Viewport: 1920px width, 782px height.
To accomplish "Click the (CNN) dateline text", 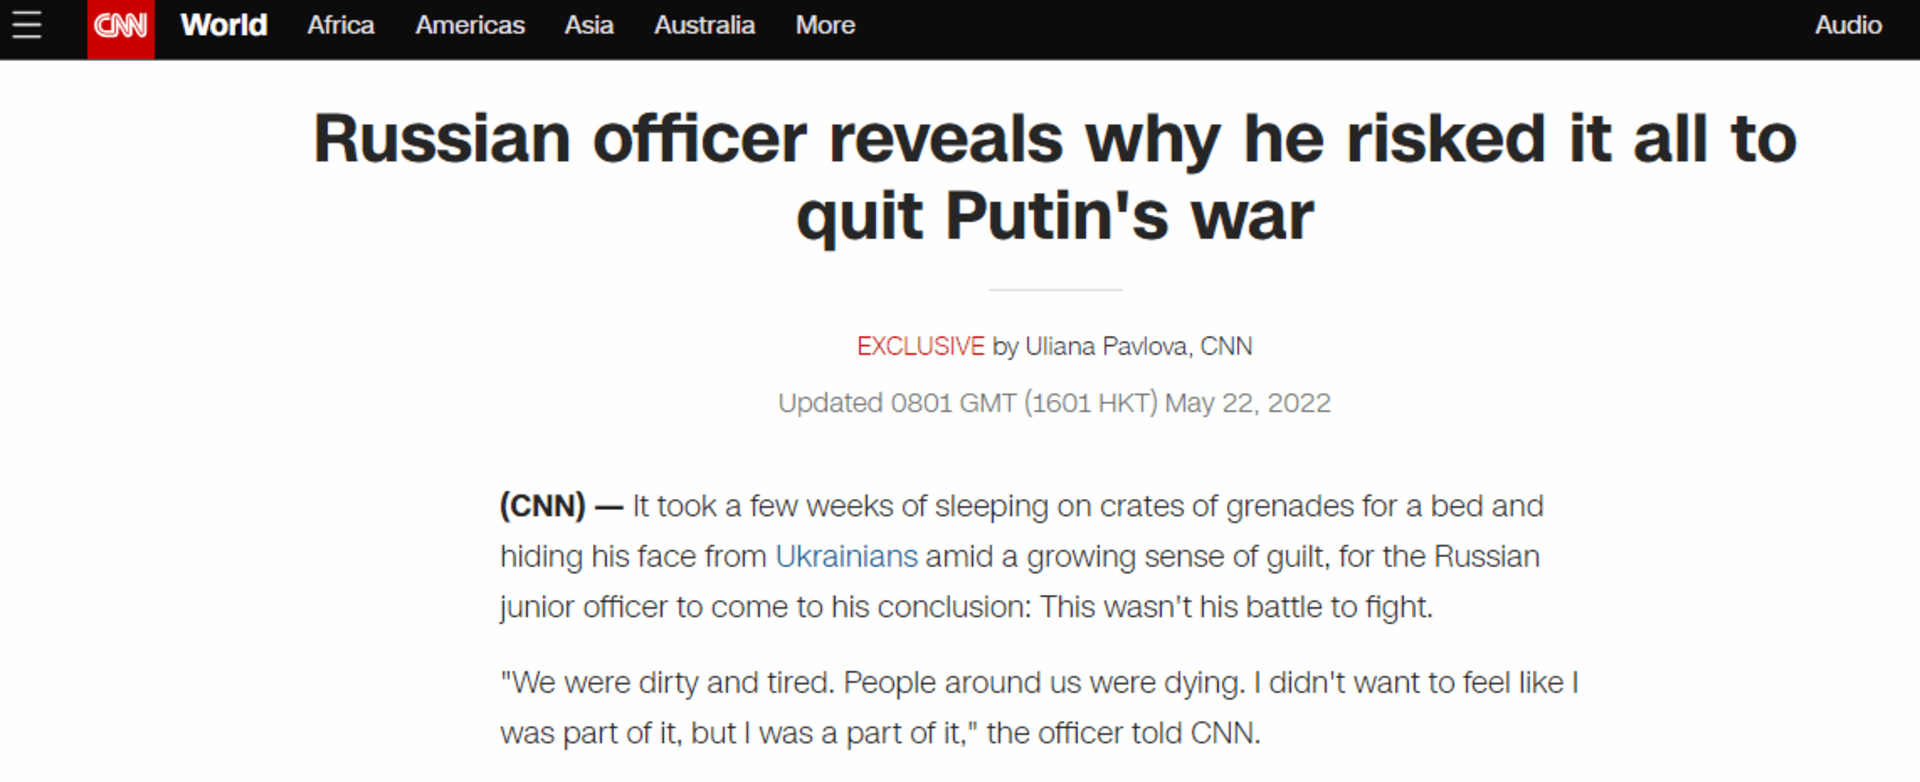I will coord(541,506).
